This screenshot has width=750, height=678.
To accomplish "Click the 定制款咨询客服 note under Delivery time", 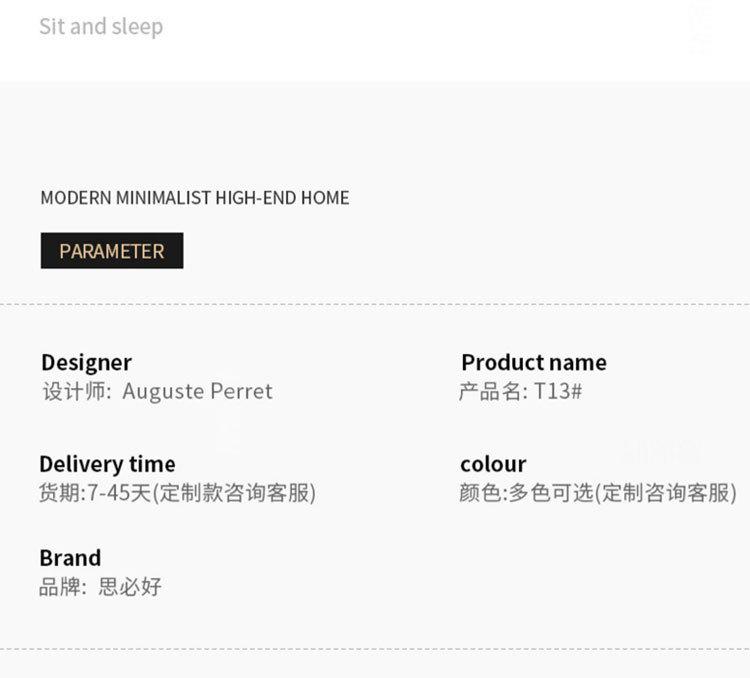I will 236,493.
